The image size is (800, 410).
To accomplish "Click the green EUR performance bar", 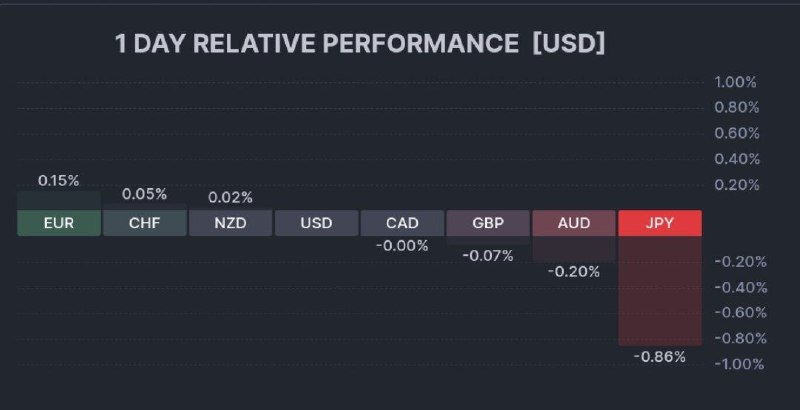I will pos(59,200).
